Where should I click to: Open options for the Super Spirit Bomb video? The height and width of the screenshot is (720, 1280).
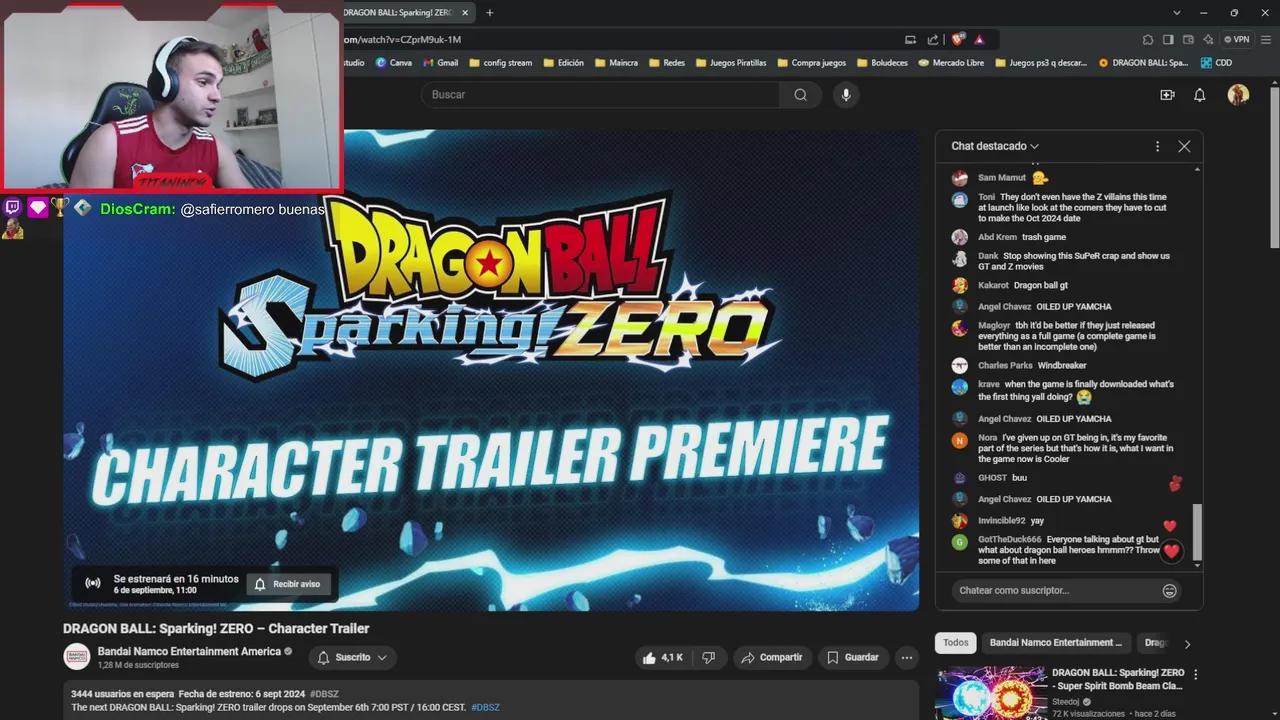pyautogui.click(x=1196, y=675)
